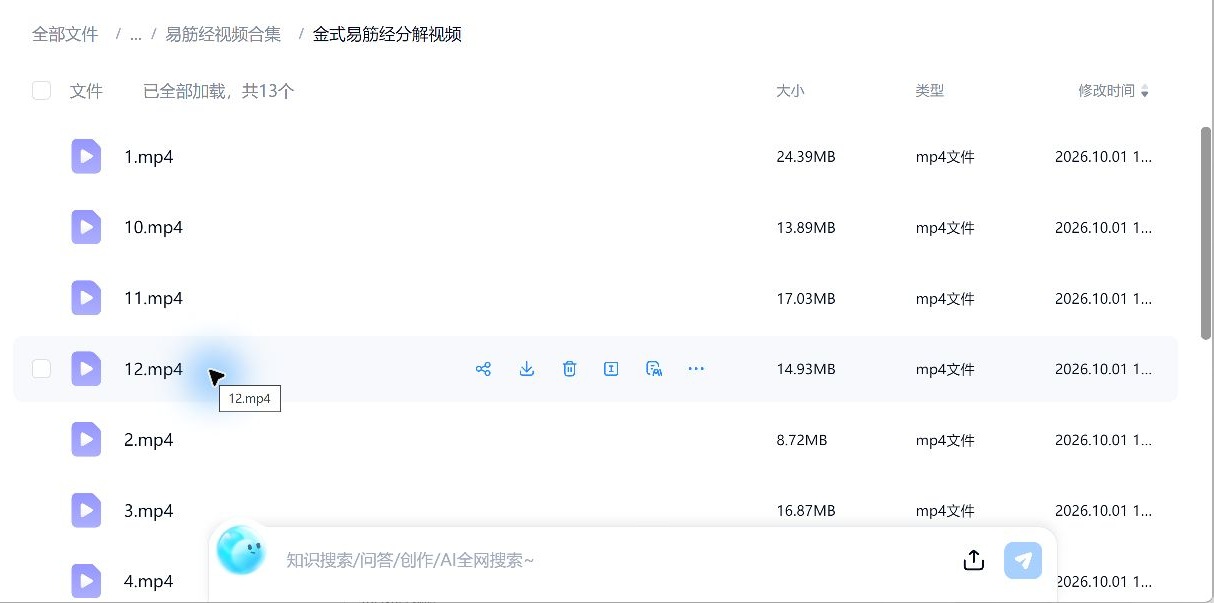The height and width of the screenshot is (603, 1214).
Task: Click the 16.87MB size value
Action: pos(805,511)
